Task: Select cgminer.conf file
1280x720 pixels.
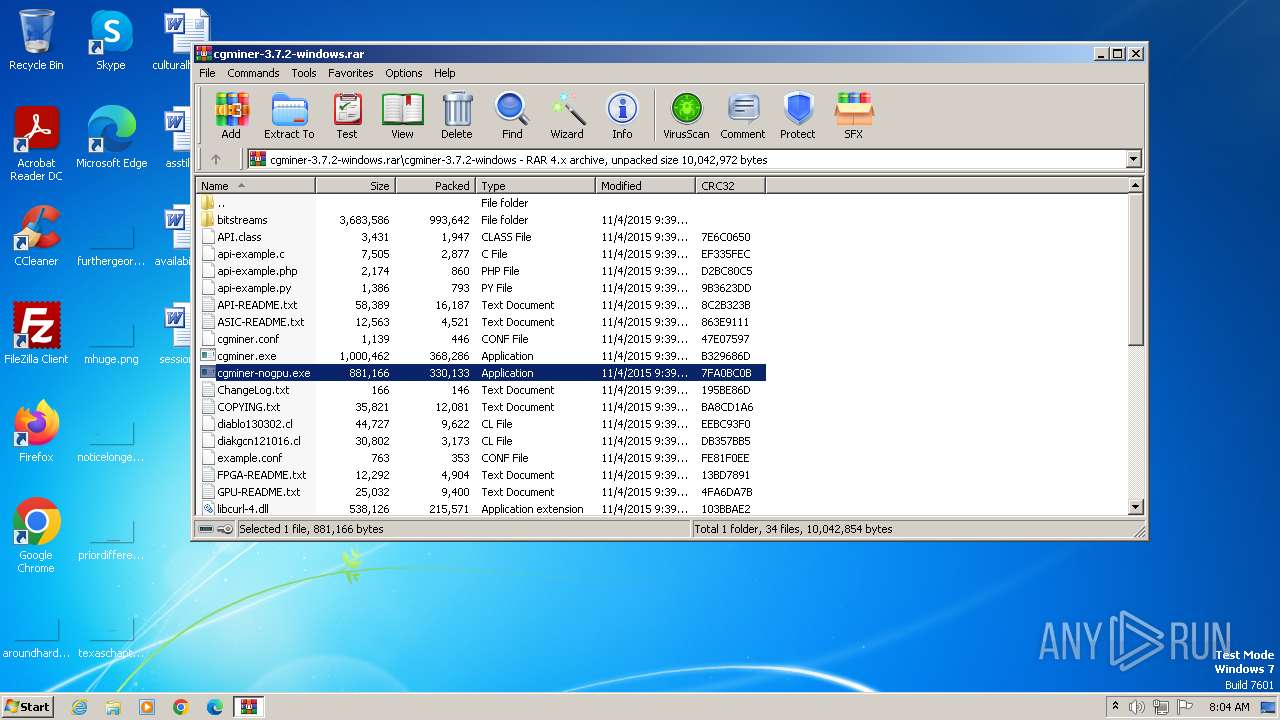Action: pyautogui.click(x=481, y=339)
